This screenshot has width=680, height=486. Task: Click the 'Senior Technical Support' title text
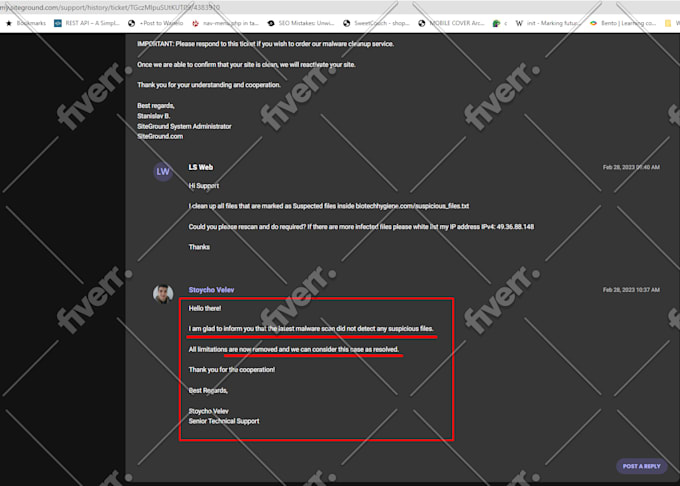coord(224,421)
